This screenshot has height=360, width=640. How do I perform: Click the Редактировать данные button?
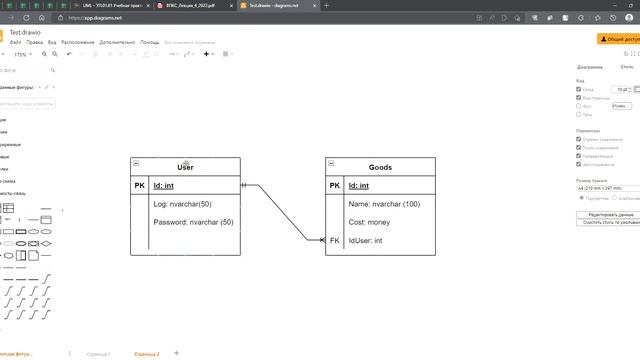coord(608,215)
